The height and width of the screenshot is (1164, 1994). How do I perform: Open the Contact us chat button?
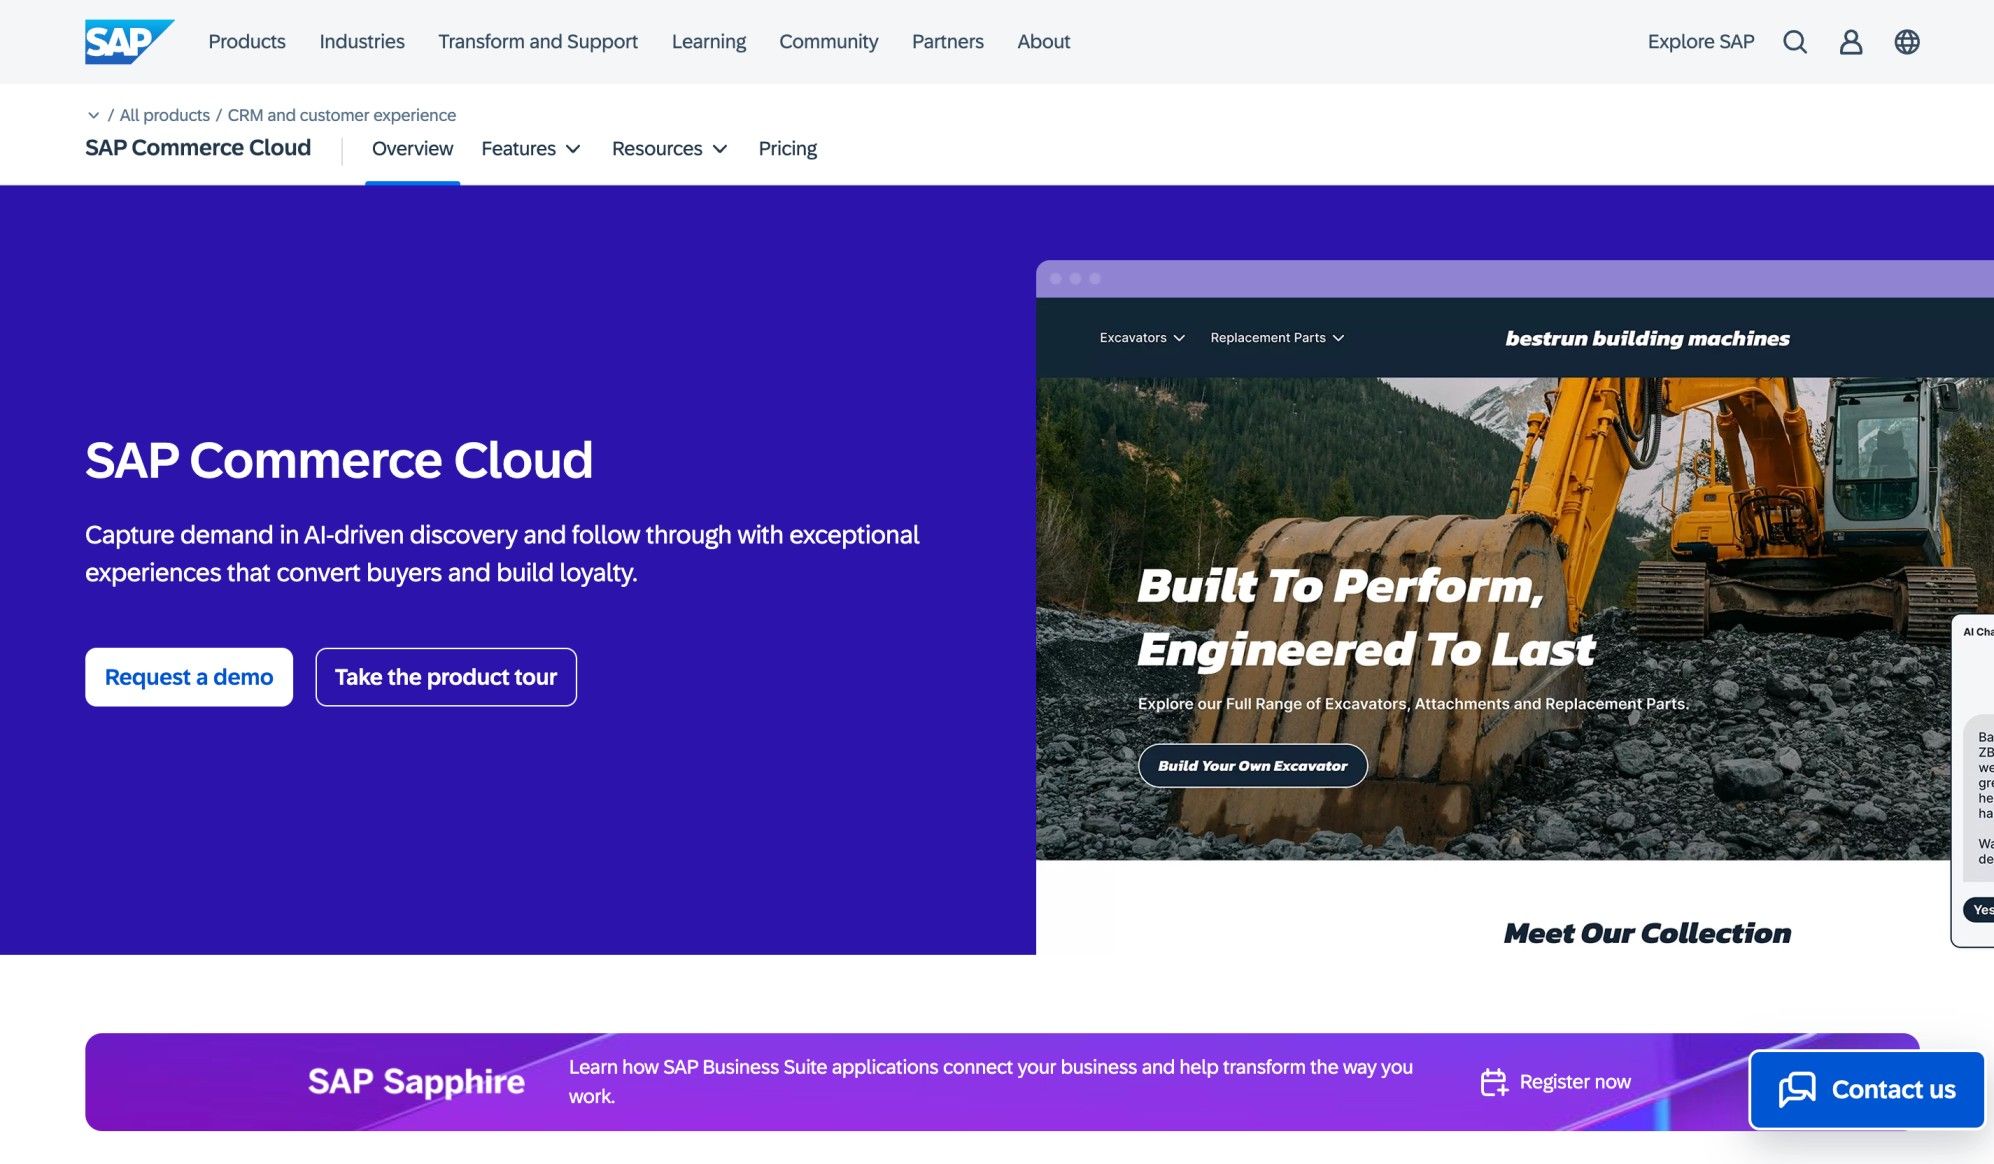point(1867,1089)
